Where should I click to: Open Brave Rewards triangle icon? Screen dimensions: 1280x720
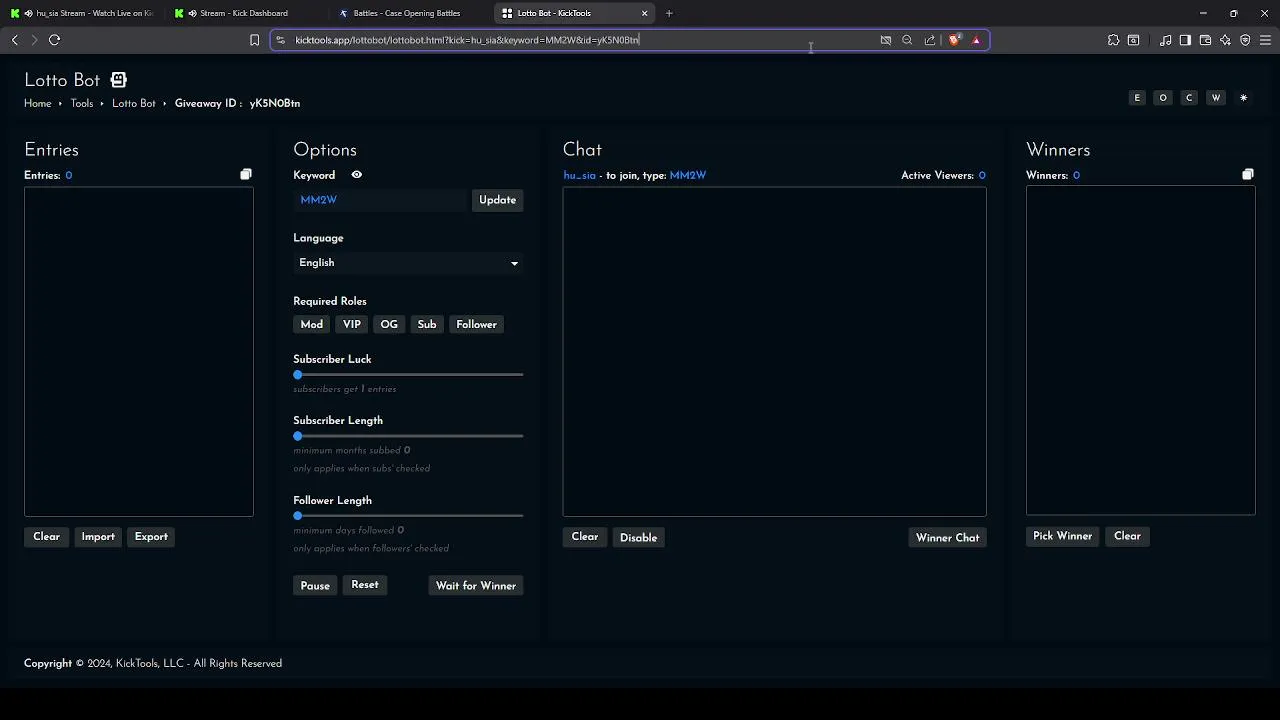tap(976, 40)
